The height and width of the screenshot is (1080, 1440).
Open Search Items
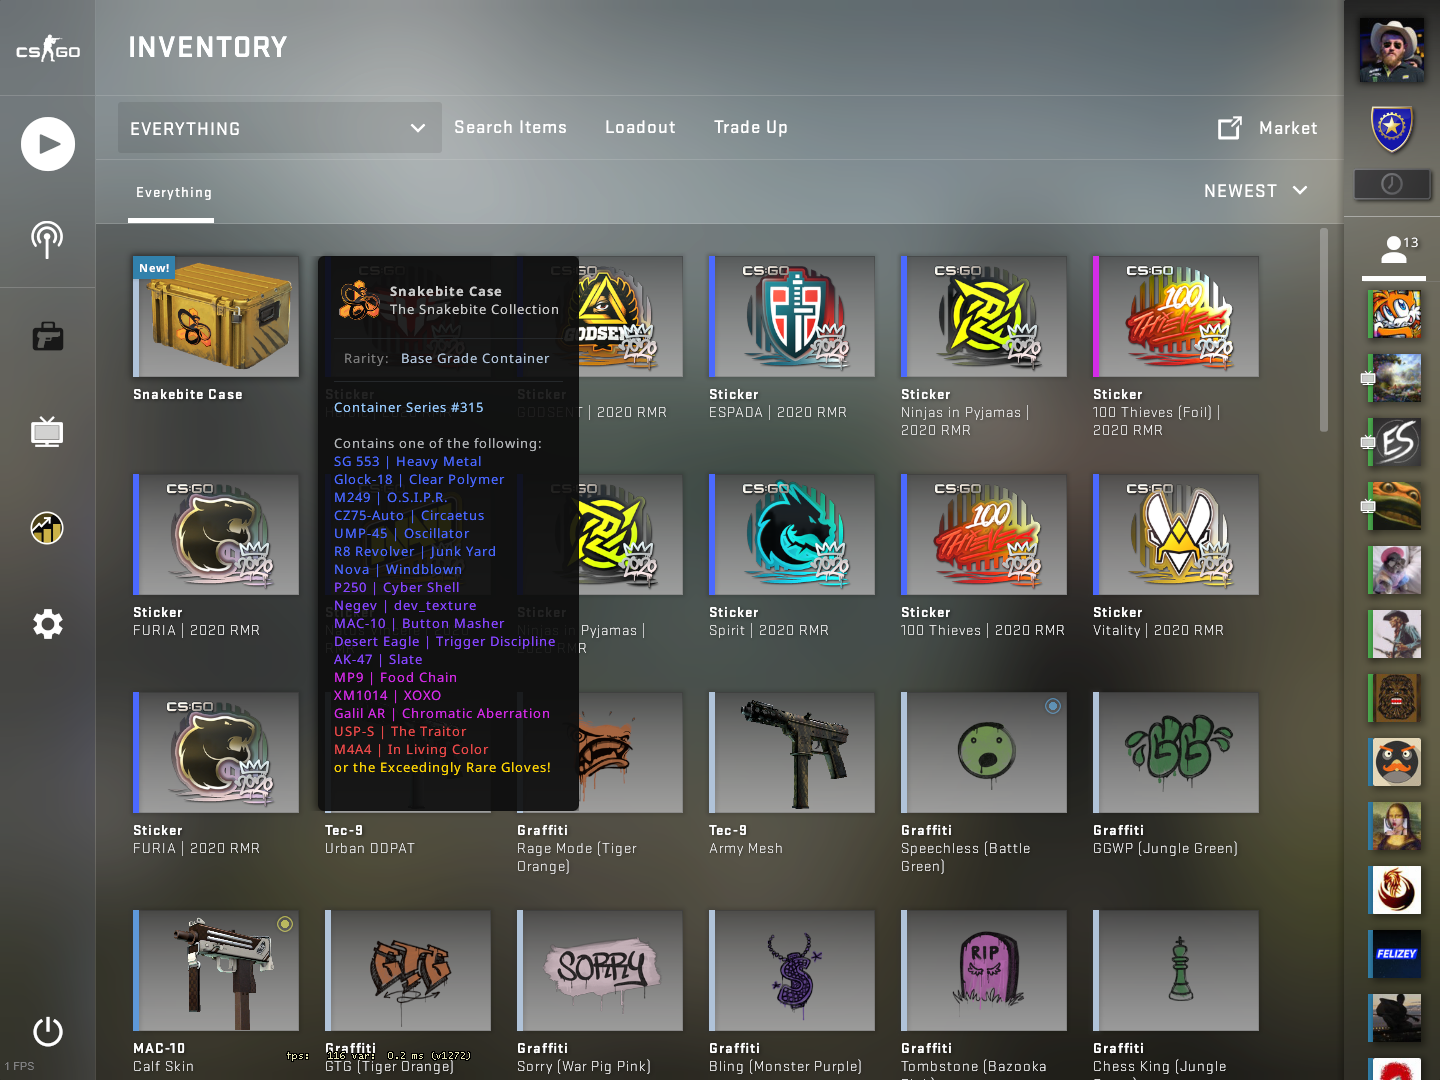510,127
